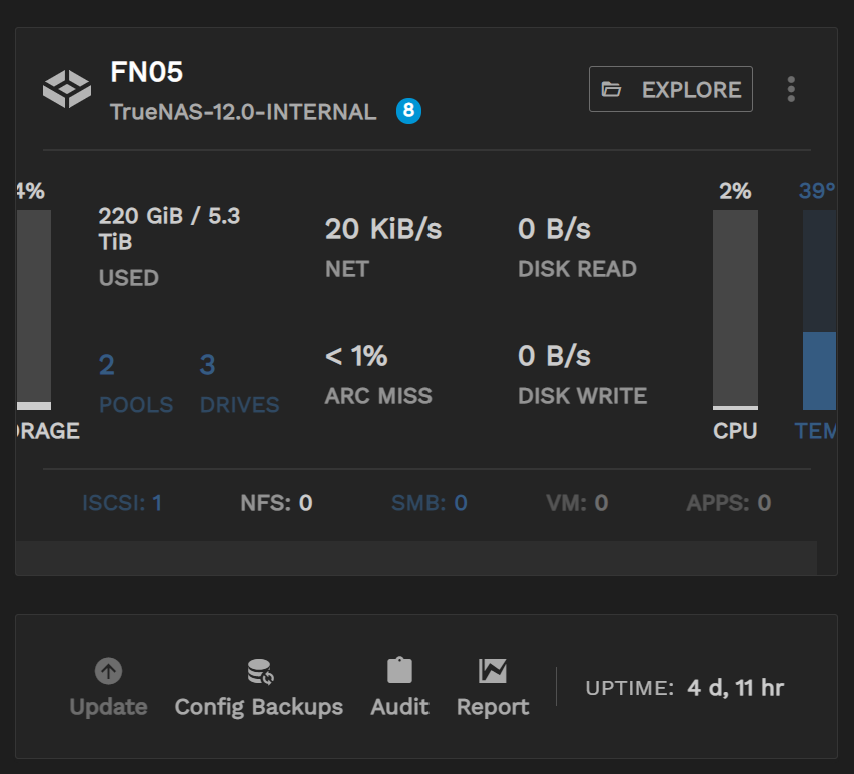The width and height of the screenshot is (854, 774).
Task: Select the SMB: 0 service link
Action: click(x=429, y=503)
